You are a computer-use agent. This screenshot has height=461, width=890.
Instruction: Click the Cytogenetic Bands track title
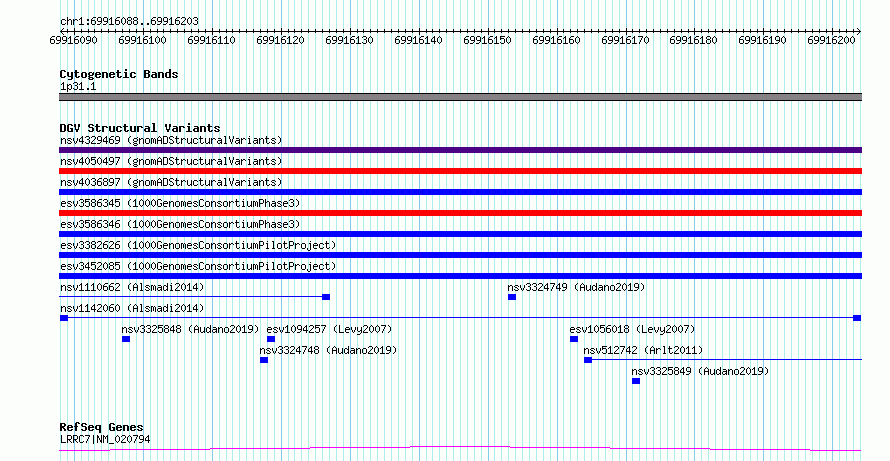pyautogui.click(x=119, y=74)
